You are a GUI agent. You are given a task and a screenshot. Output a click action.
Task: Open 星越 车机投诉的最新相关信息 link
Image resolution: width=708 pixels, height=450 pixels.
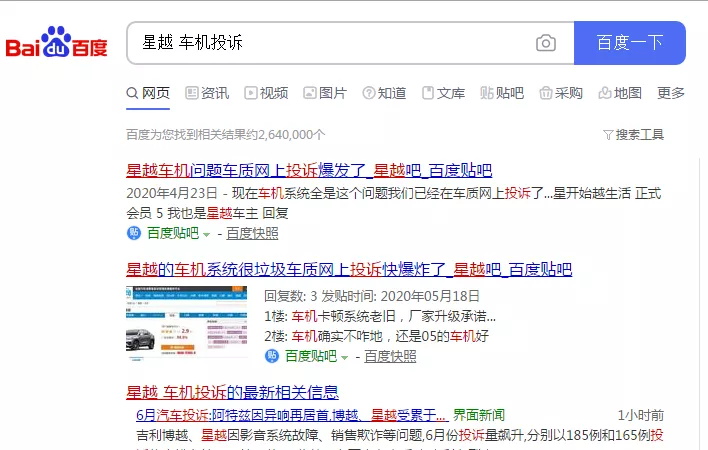232,393
